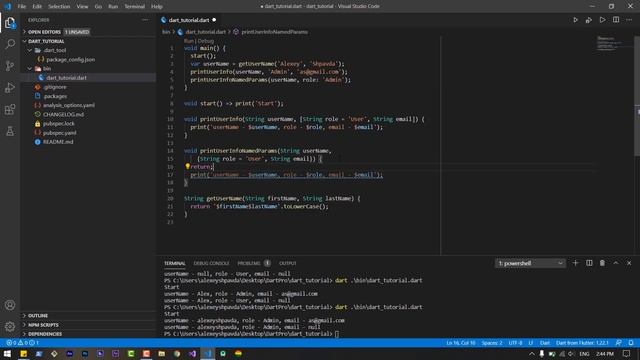Close the terminal panel
The width and height of the screenshot is (640, 360).
click(629, 263)
